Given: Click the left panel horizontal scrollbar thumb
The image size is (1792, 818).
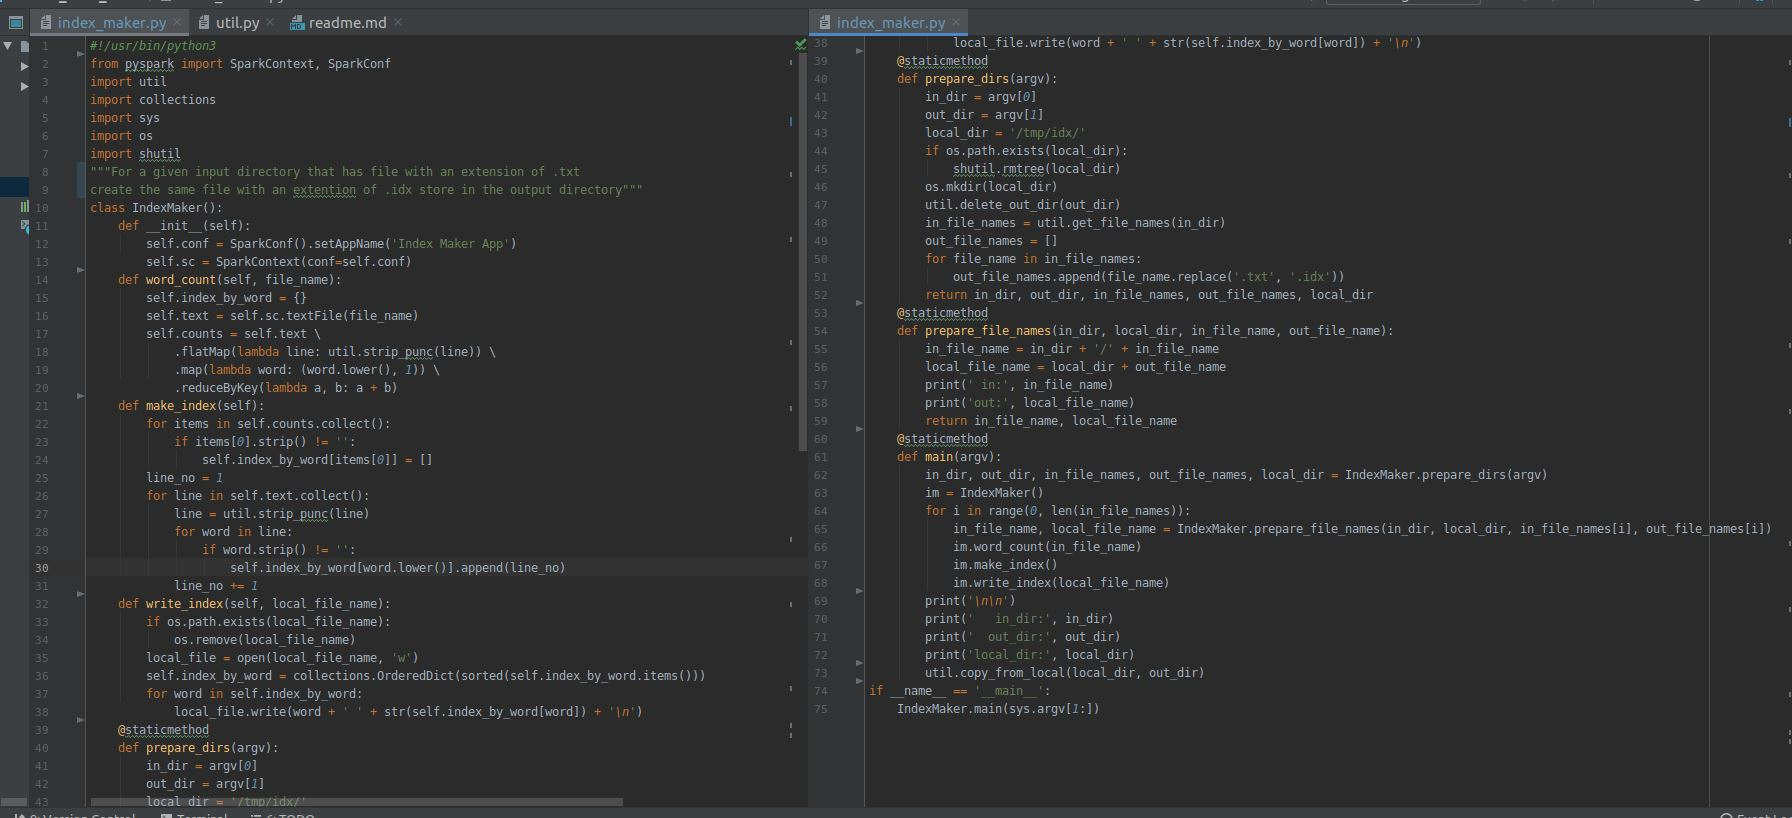Looking at the screenshot, I should pyautogui.click(x=14, y=802).
